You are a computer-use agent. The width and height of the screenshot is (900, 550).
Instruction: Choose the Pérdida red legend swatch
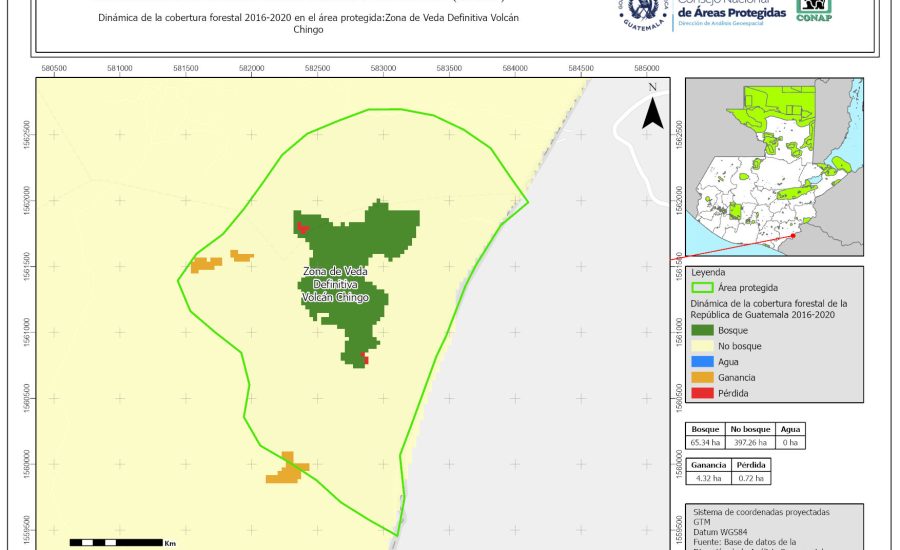[x=703, y=393]
